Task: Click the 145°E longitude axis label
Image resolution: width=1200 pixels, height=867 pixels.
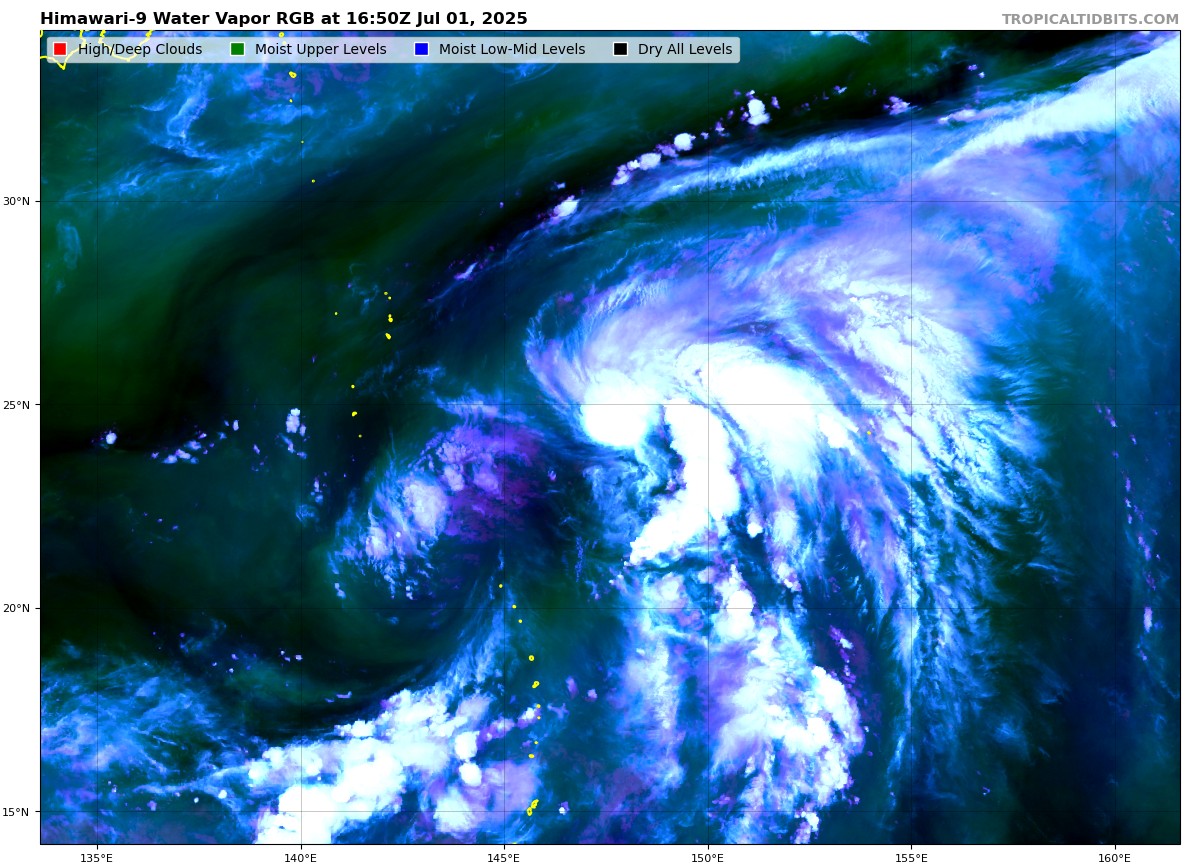Action: (x=504, y=857)
